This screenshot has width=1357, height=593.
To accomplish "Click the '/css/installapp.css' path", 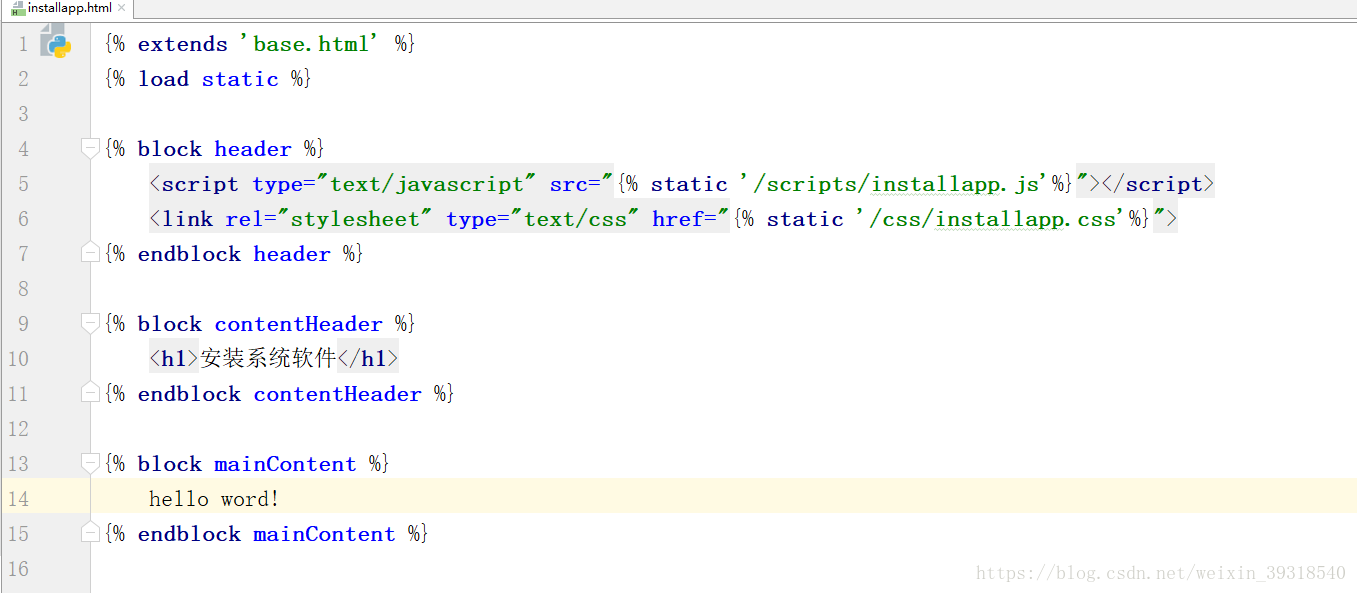I will tap(991, 219).
